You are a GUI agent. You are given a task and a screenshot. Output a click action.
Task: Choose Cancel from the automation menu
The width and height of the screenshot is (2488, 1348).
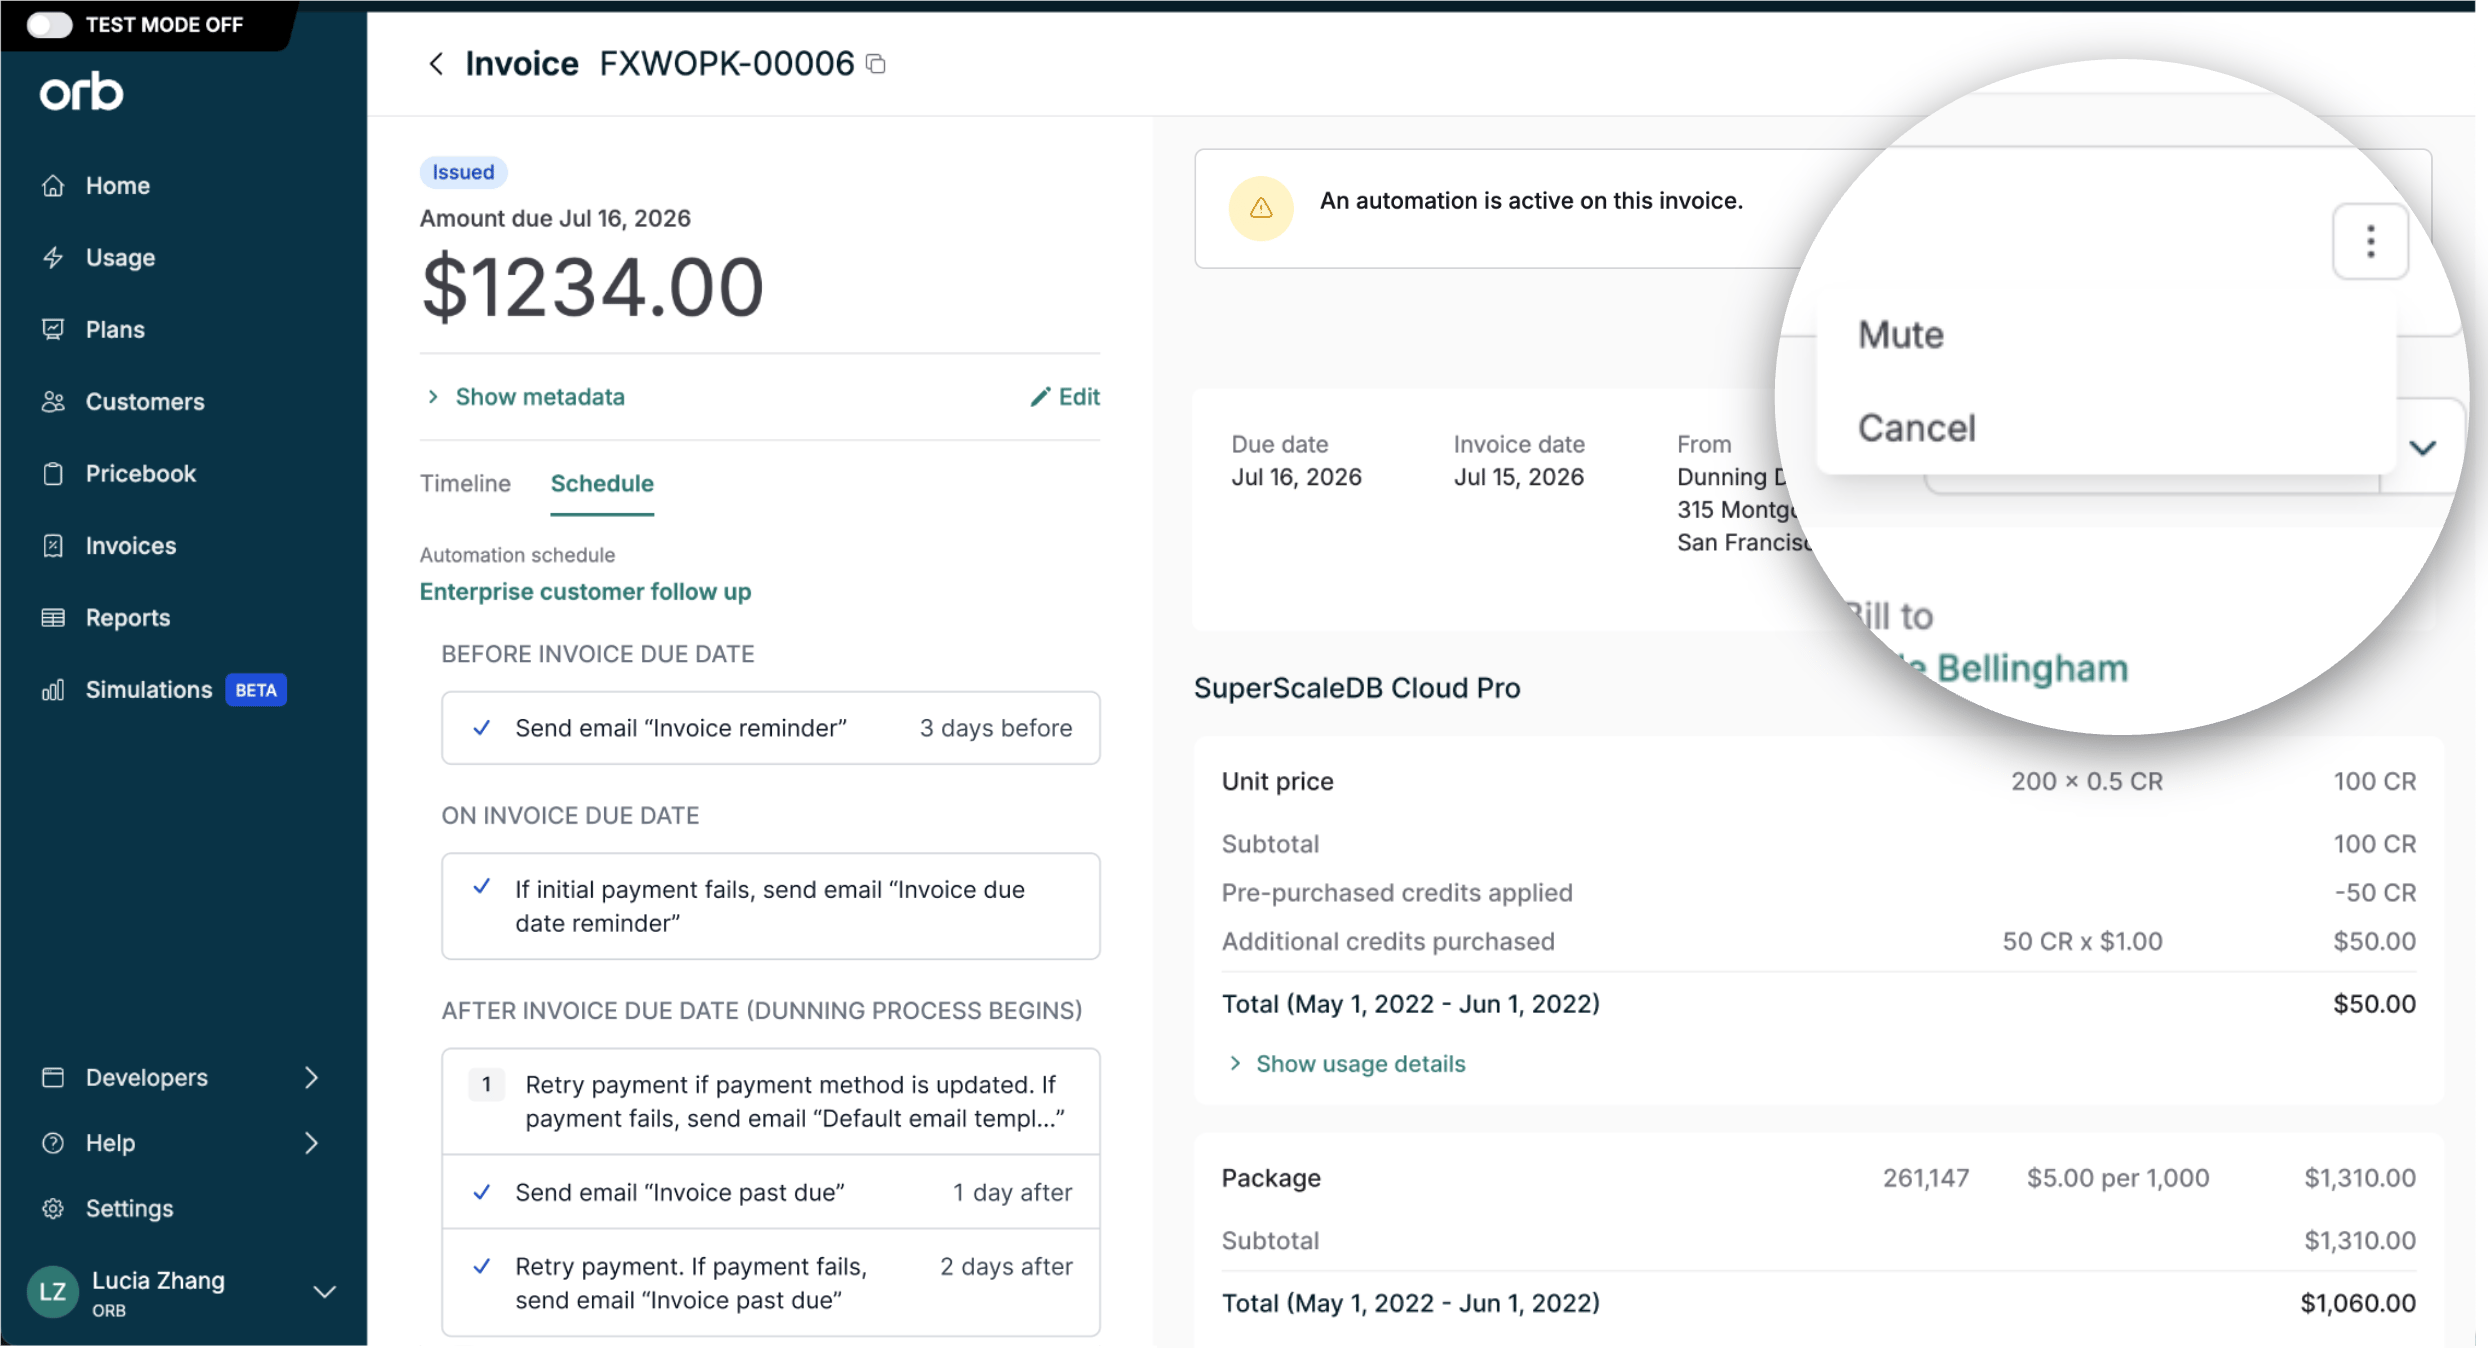[x=1917, y=428]
